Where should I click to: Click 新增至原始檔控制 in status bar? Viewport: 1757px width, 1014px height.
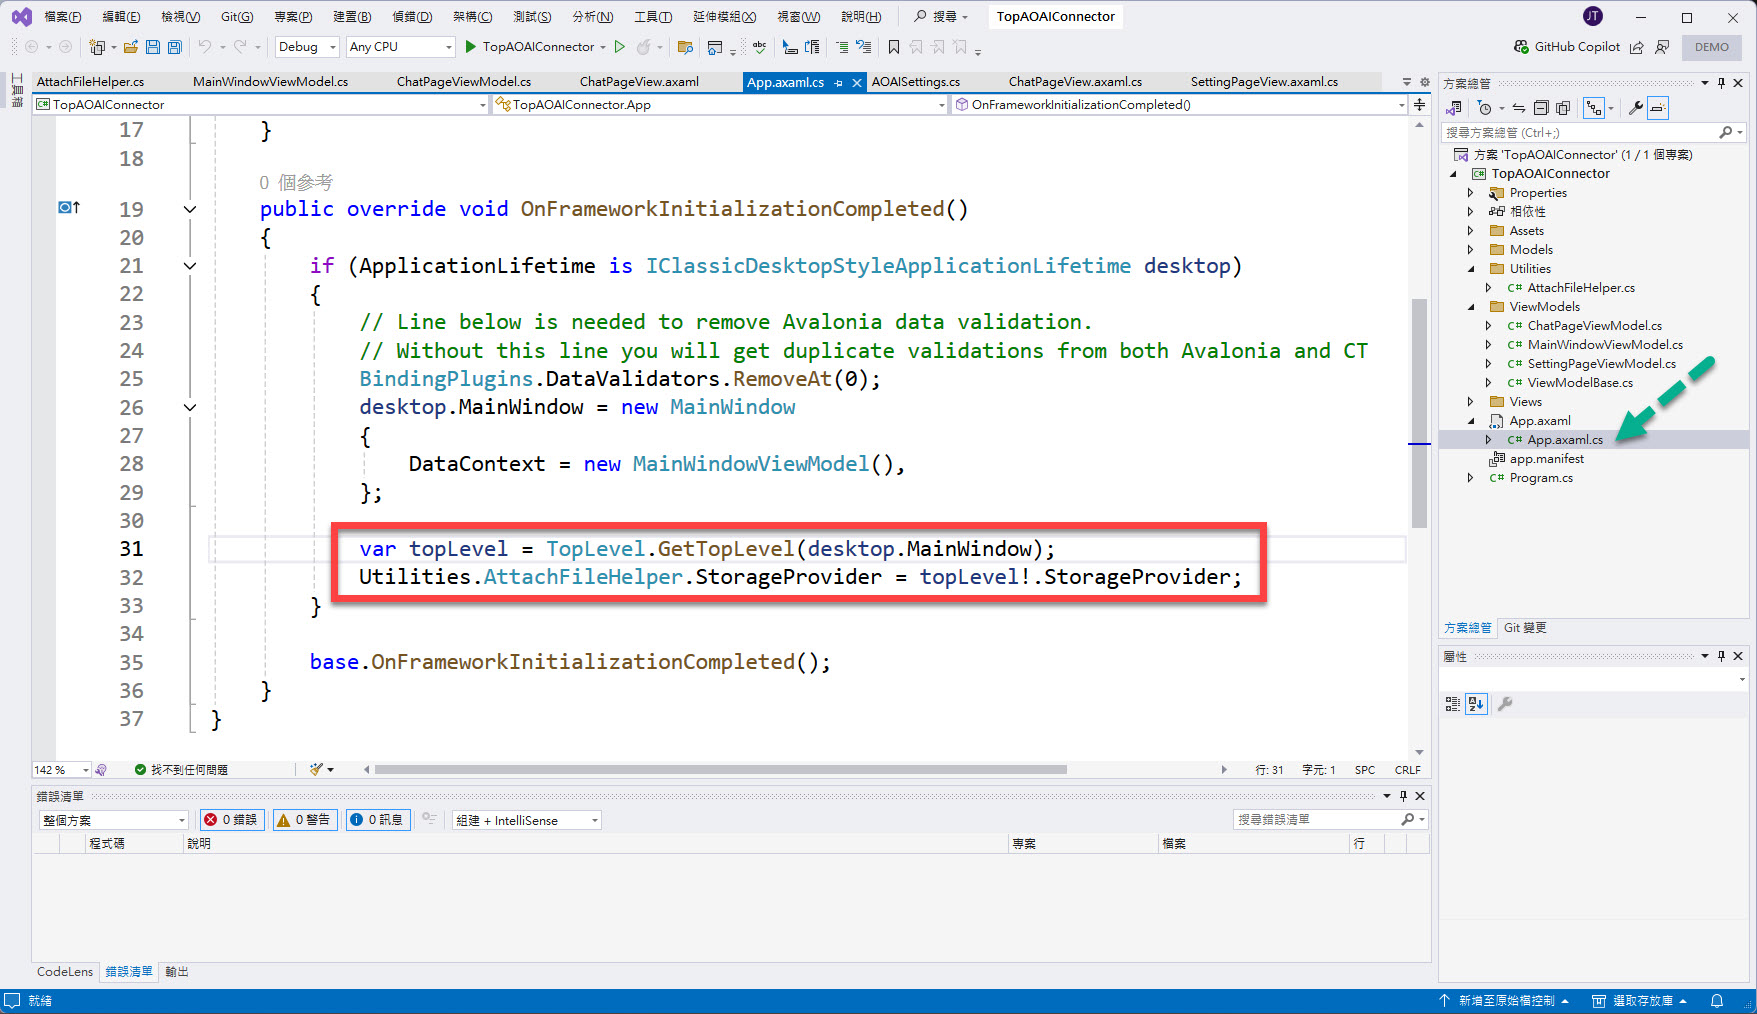[1504, 1001]
